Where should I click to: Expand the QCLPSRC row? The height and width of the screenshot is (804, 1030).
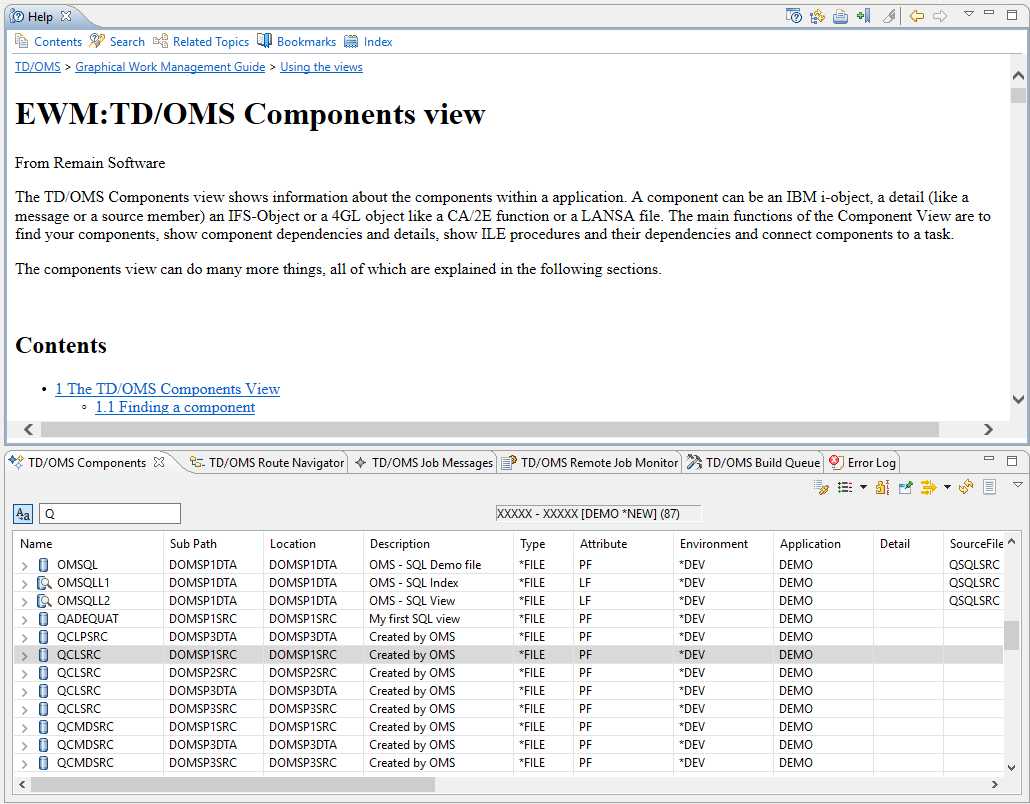click(24, 638)
